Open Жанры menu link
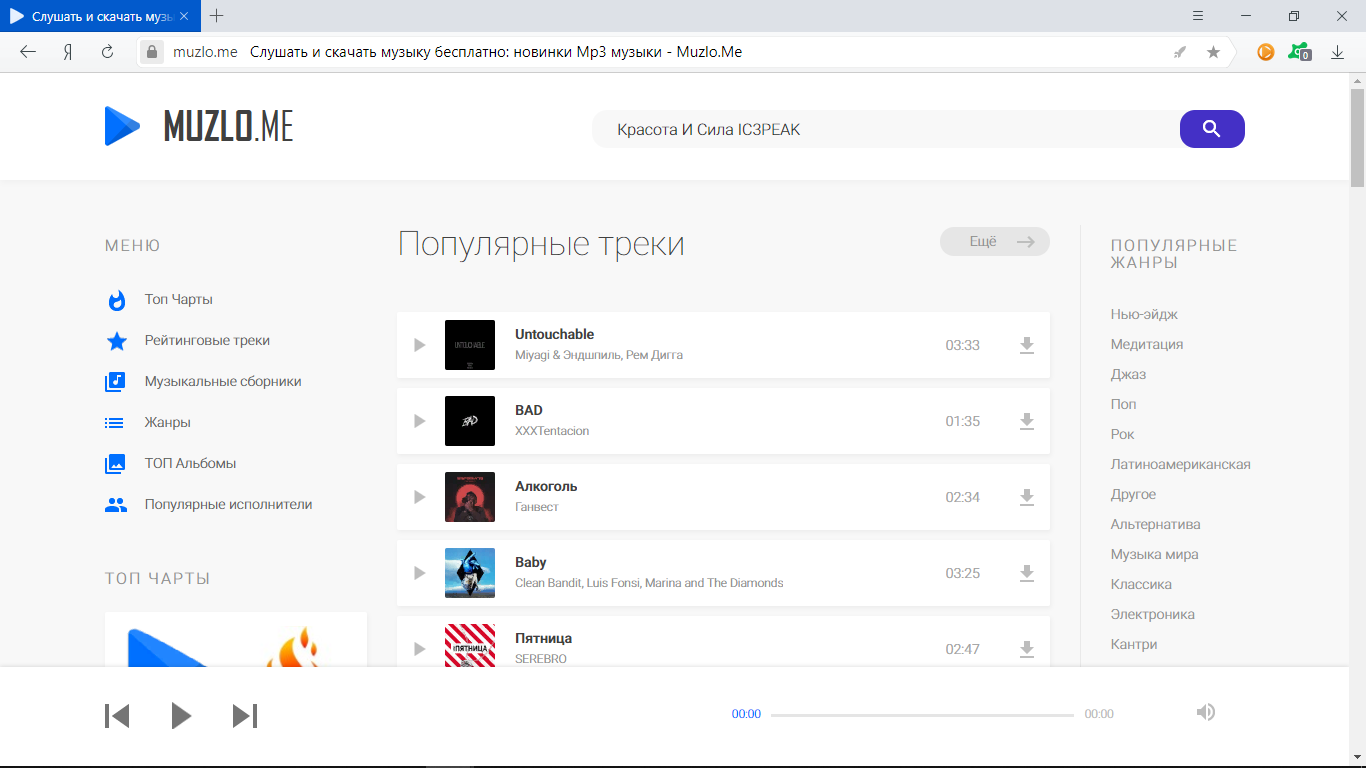The image size is (1366, 768). click(x=167, y=423)
